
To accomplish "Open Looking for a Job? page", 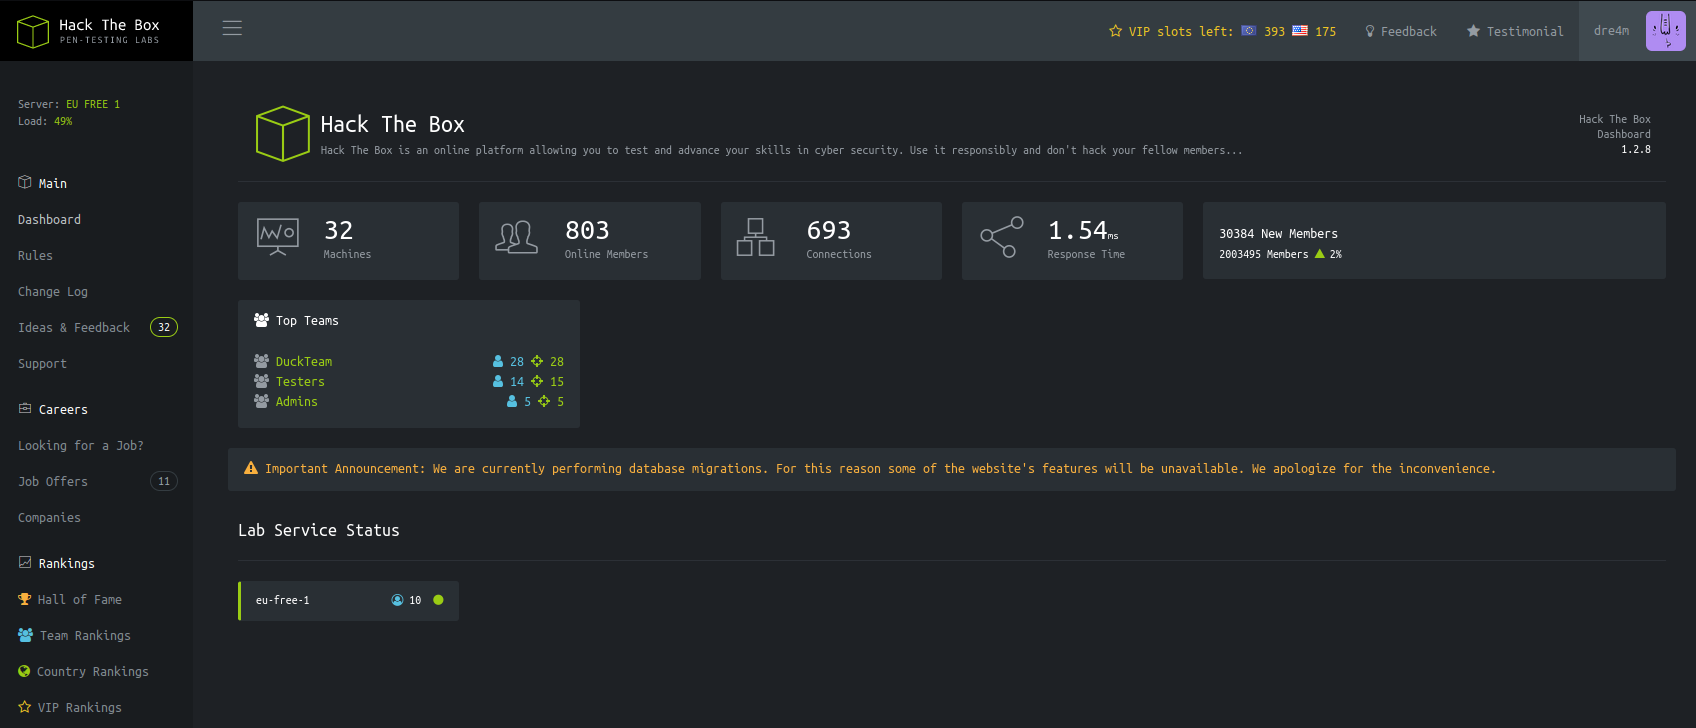I will [81, 445].
